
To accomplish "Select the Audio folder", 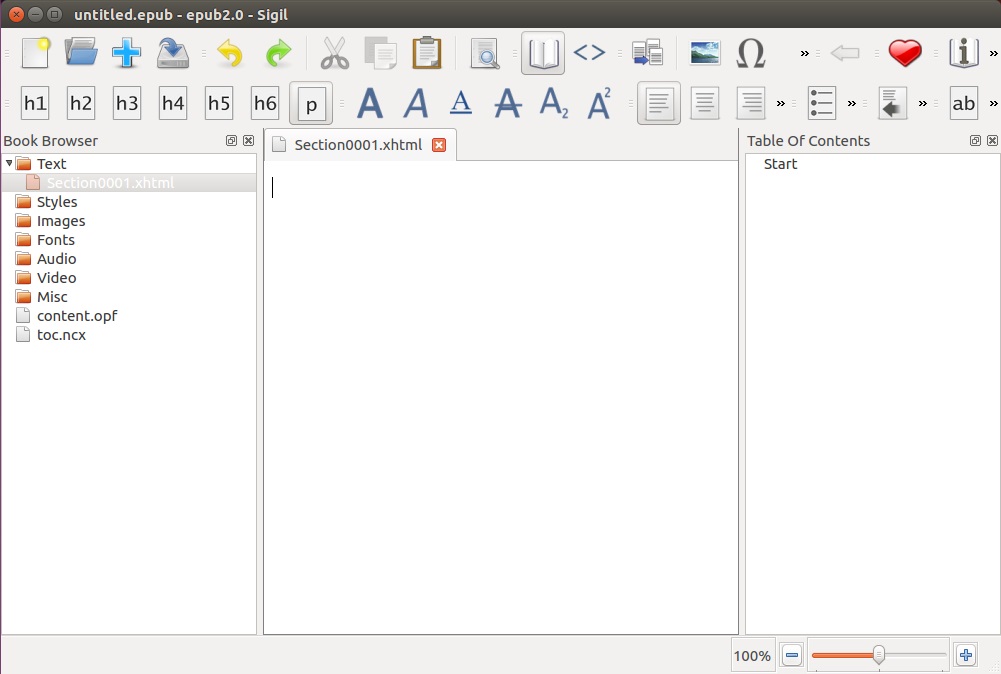I will point(56,258).
